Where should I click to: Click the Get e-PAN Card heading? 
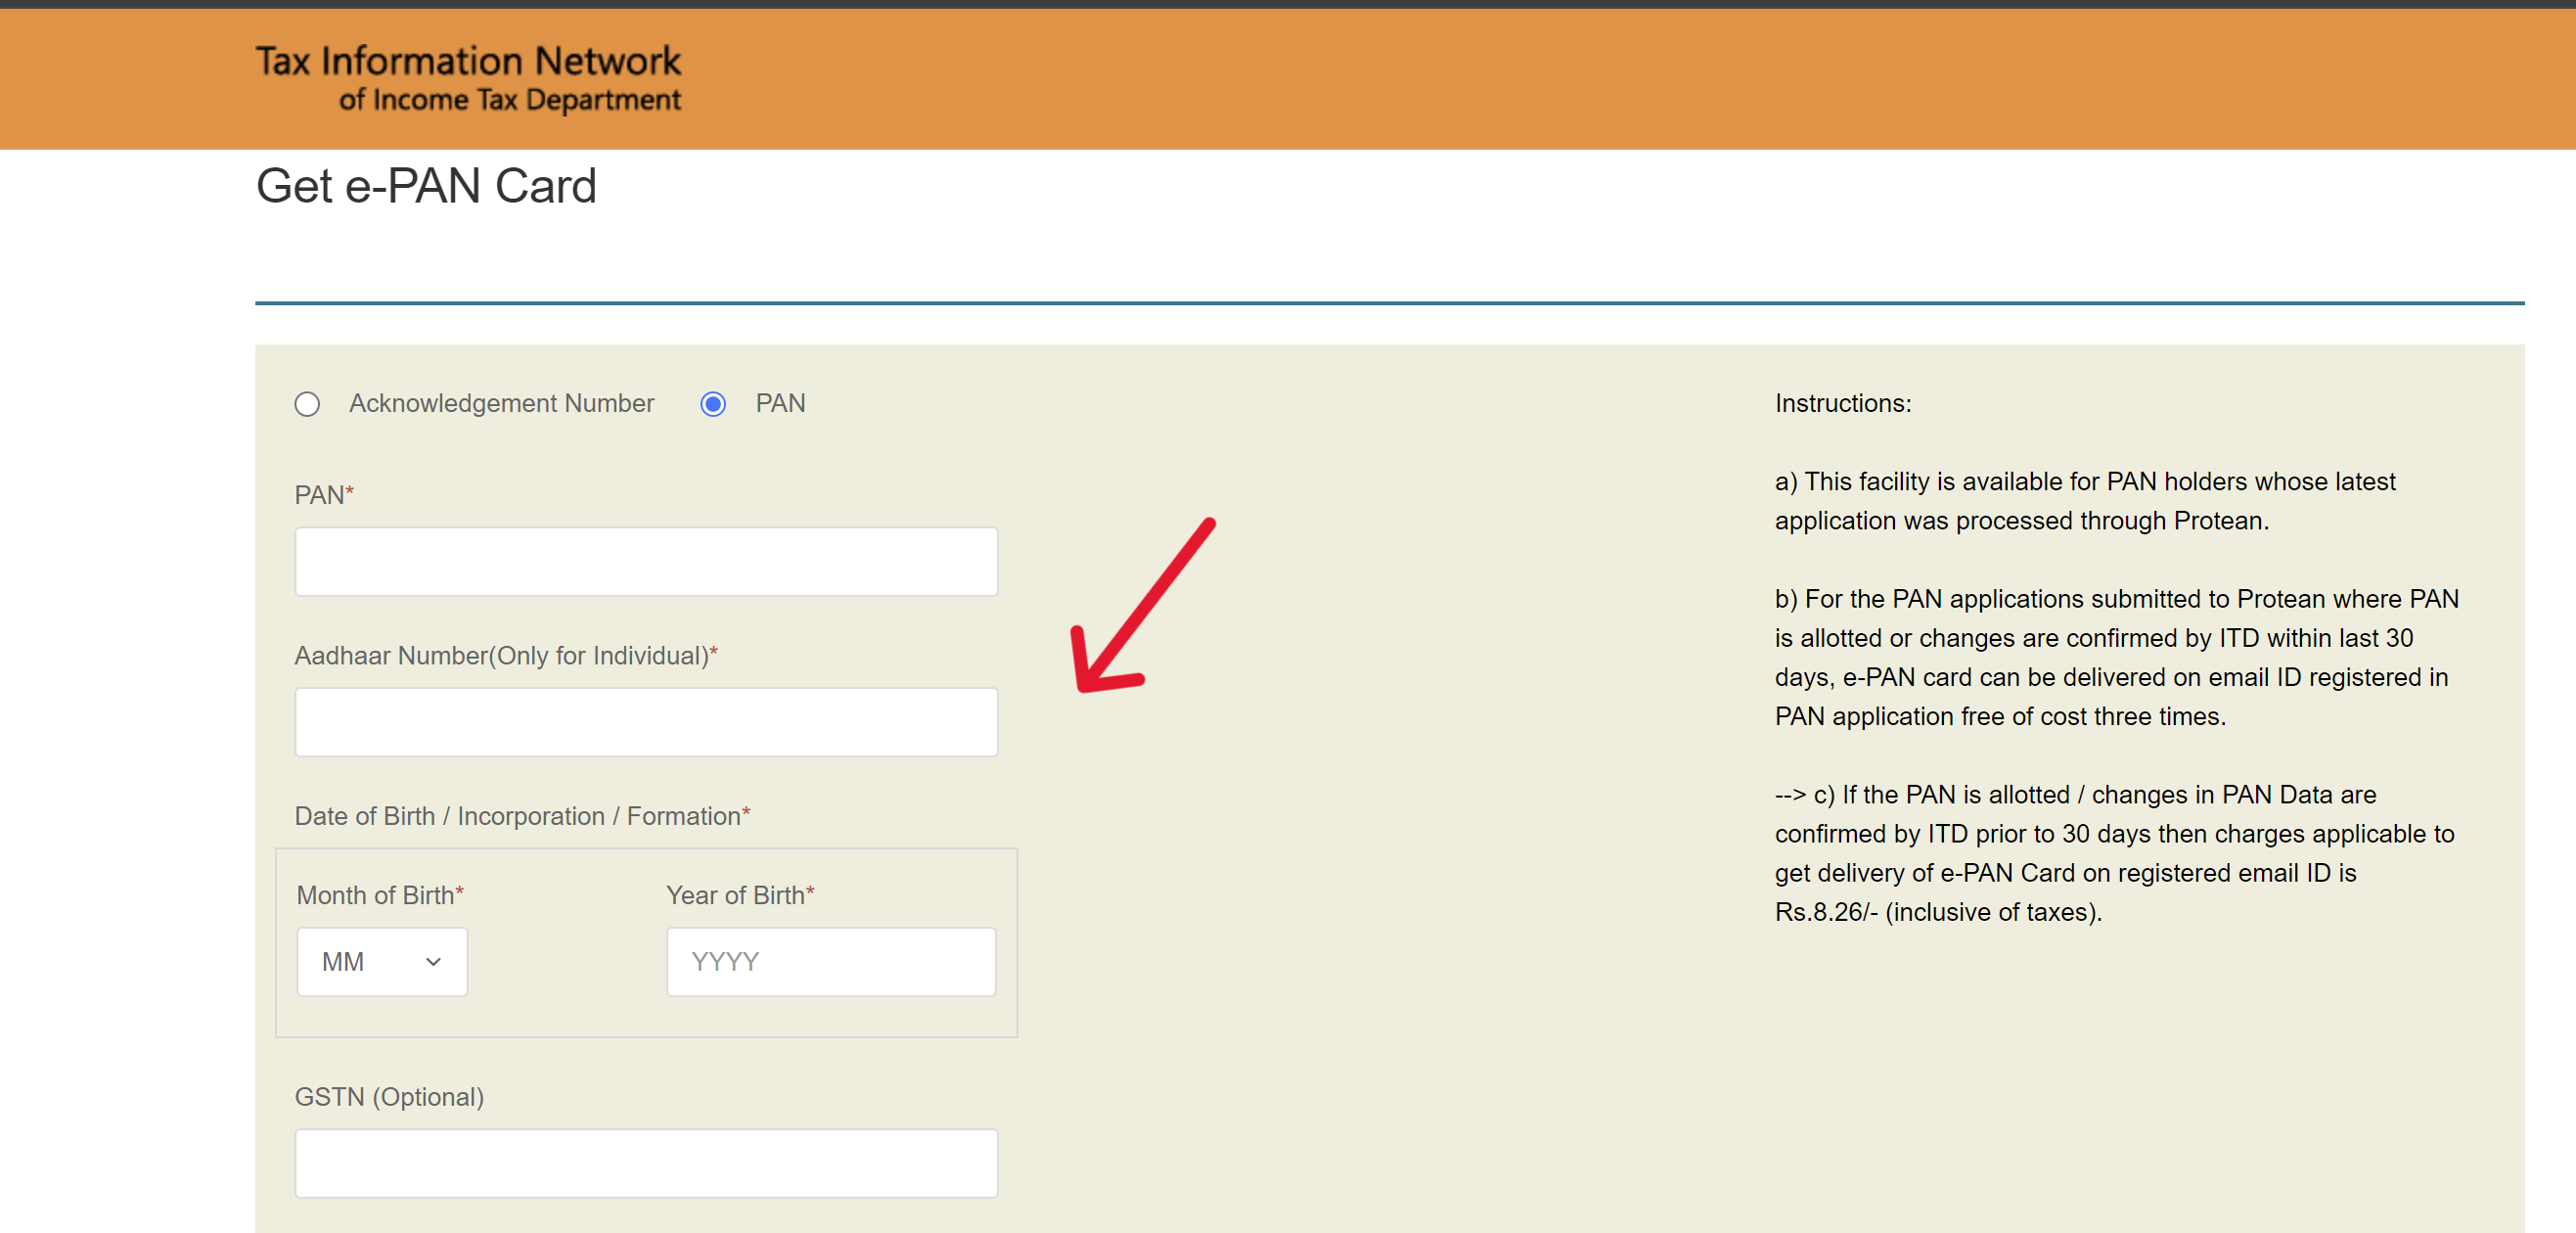426,186
